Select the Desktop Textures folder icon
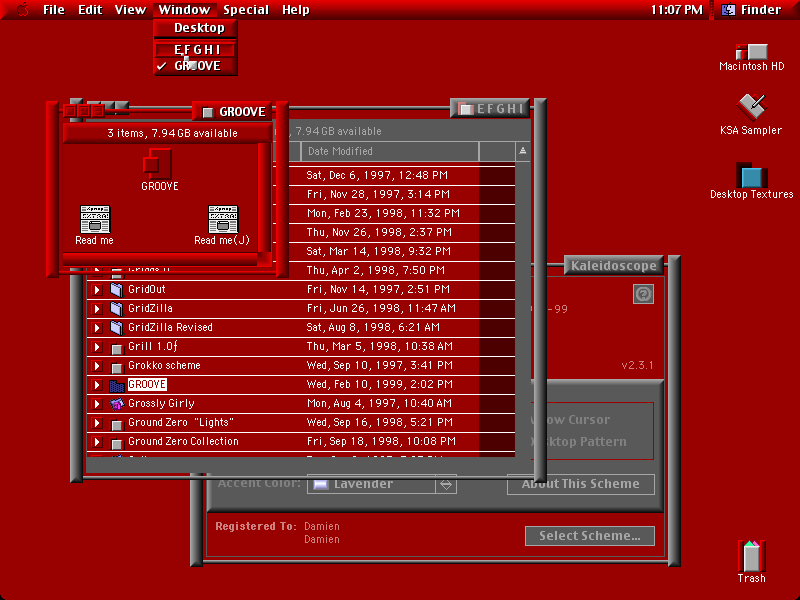This screenshot has width=800, height=600. [x=752, y=175]
